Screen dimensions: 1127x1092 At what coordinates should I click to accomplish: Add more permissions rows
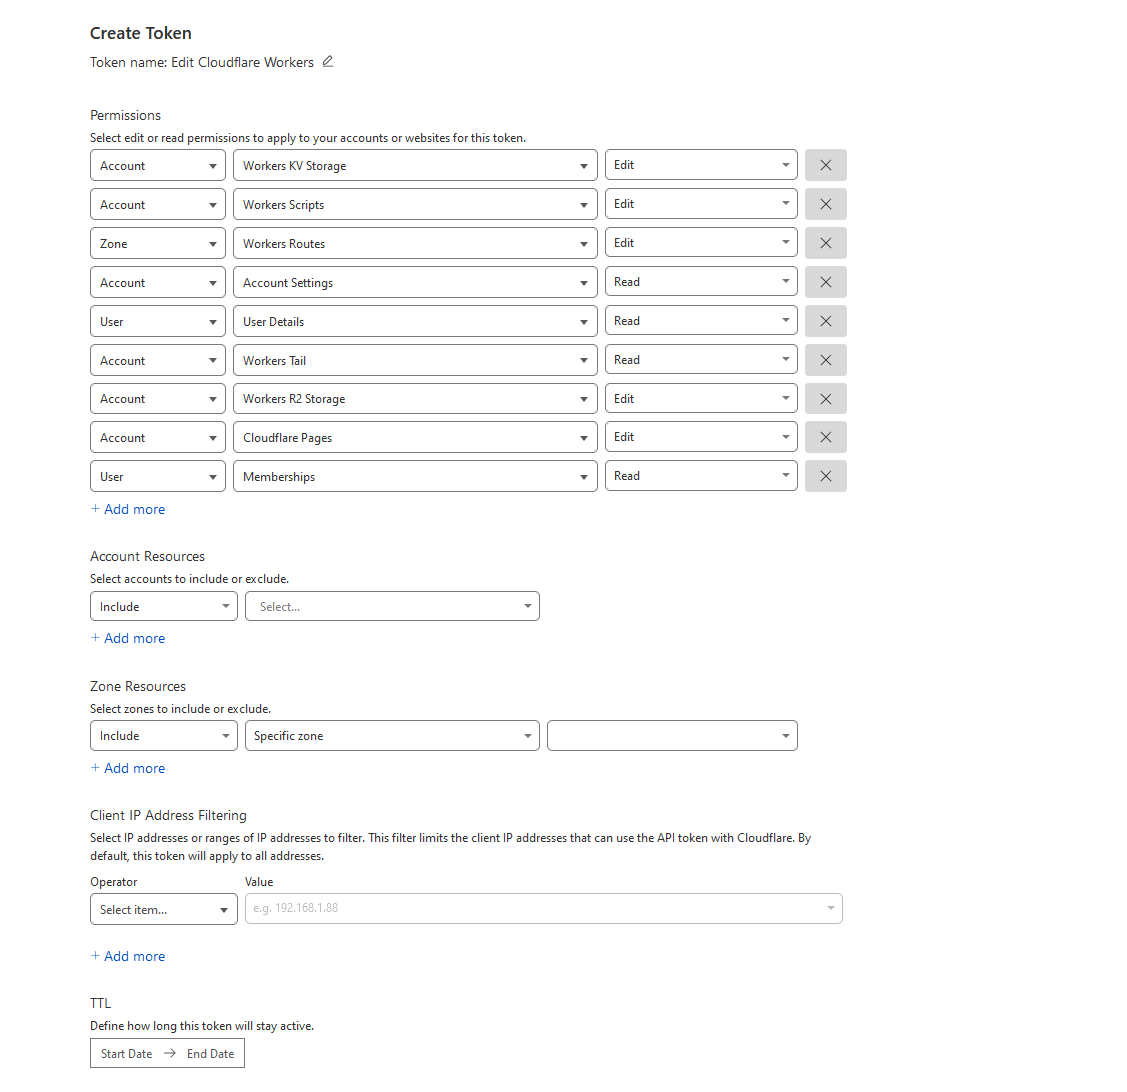(x=128, y=509)
